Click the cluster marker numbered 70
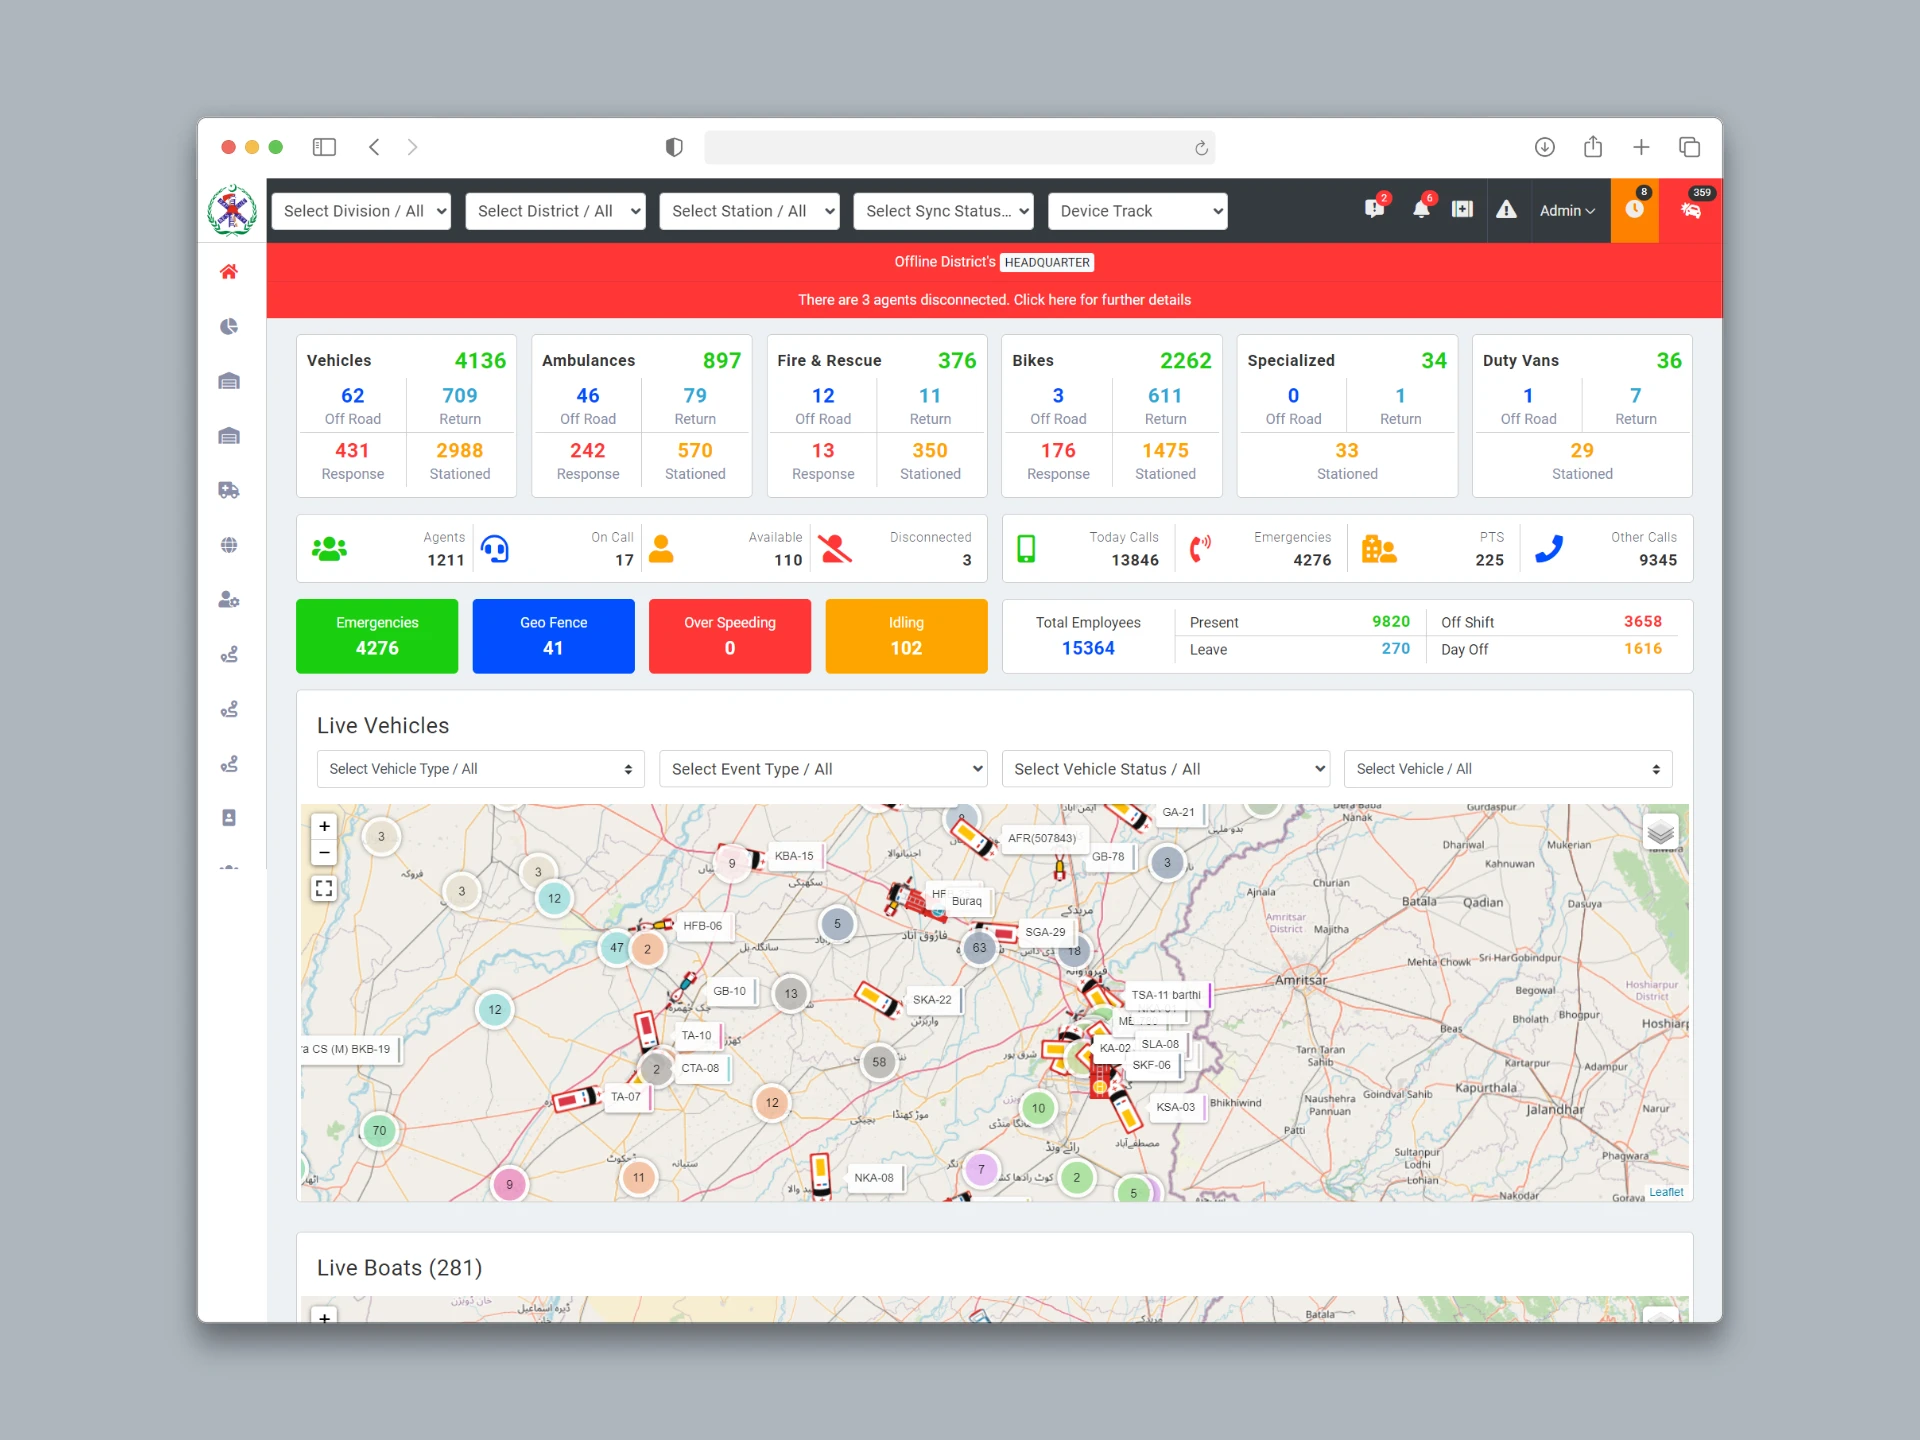This screenshot has height=1440, width=1920. click(x=379, y=1131)
